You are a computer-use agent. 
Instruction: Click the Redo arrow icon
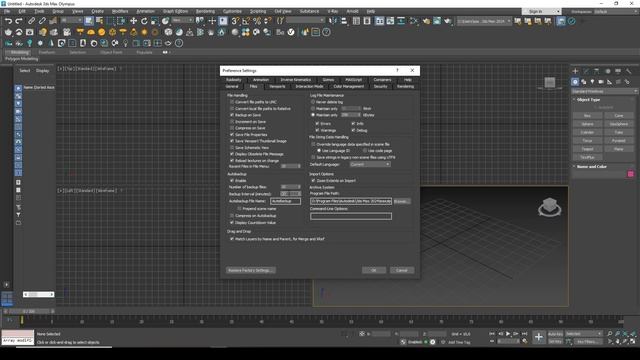[x=19, y=21]
